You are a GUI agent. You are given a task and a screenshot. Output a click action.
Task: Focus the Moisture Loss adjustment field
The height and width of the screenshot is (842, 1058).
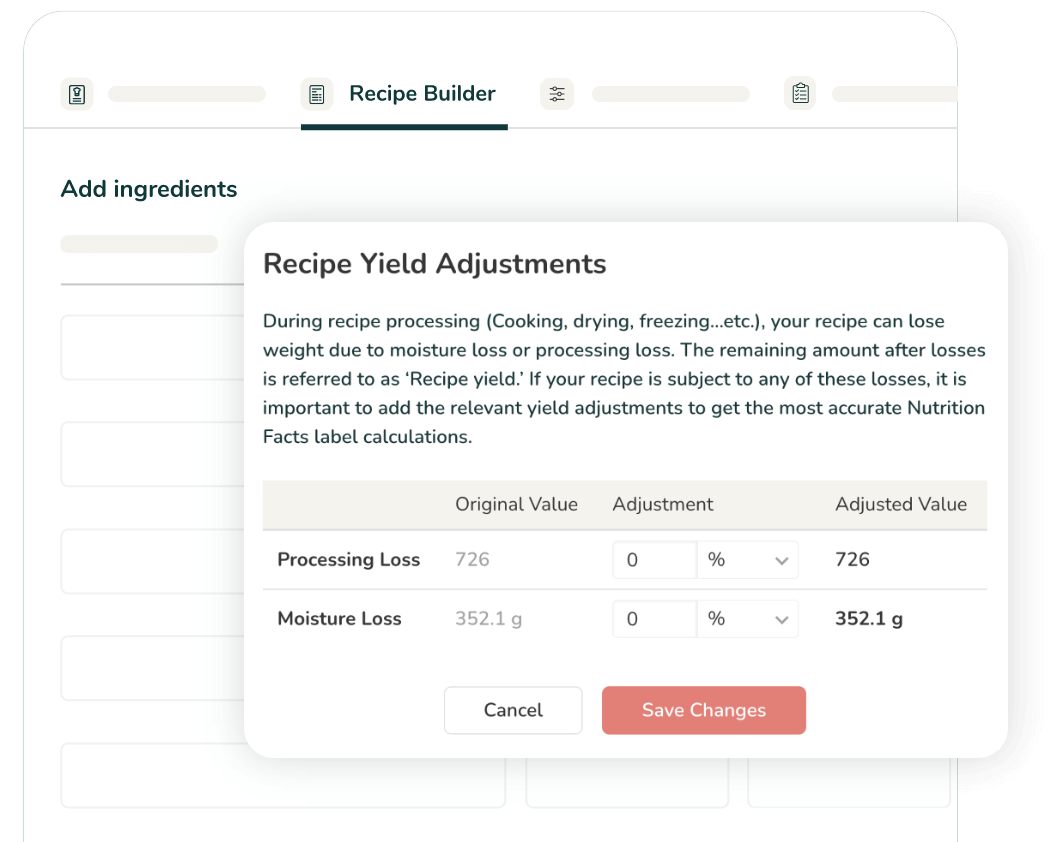654,619
